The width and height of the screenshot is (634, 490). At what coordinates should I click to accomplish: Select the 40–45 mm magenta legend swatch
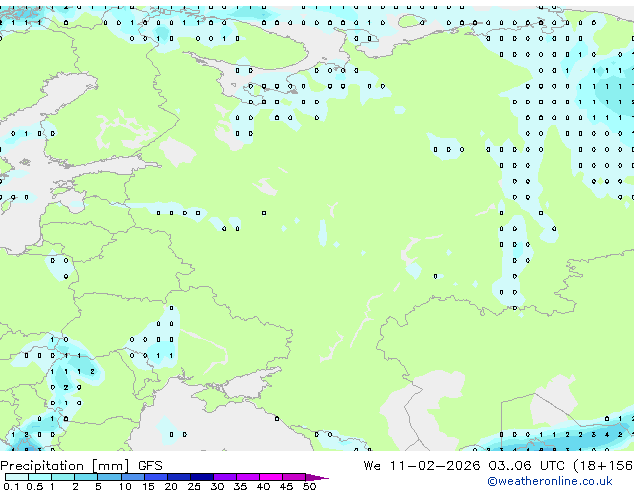pos(271,477)
